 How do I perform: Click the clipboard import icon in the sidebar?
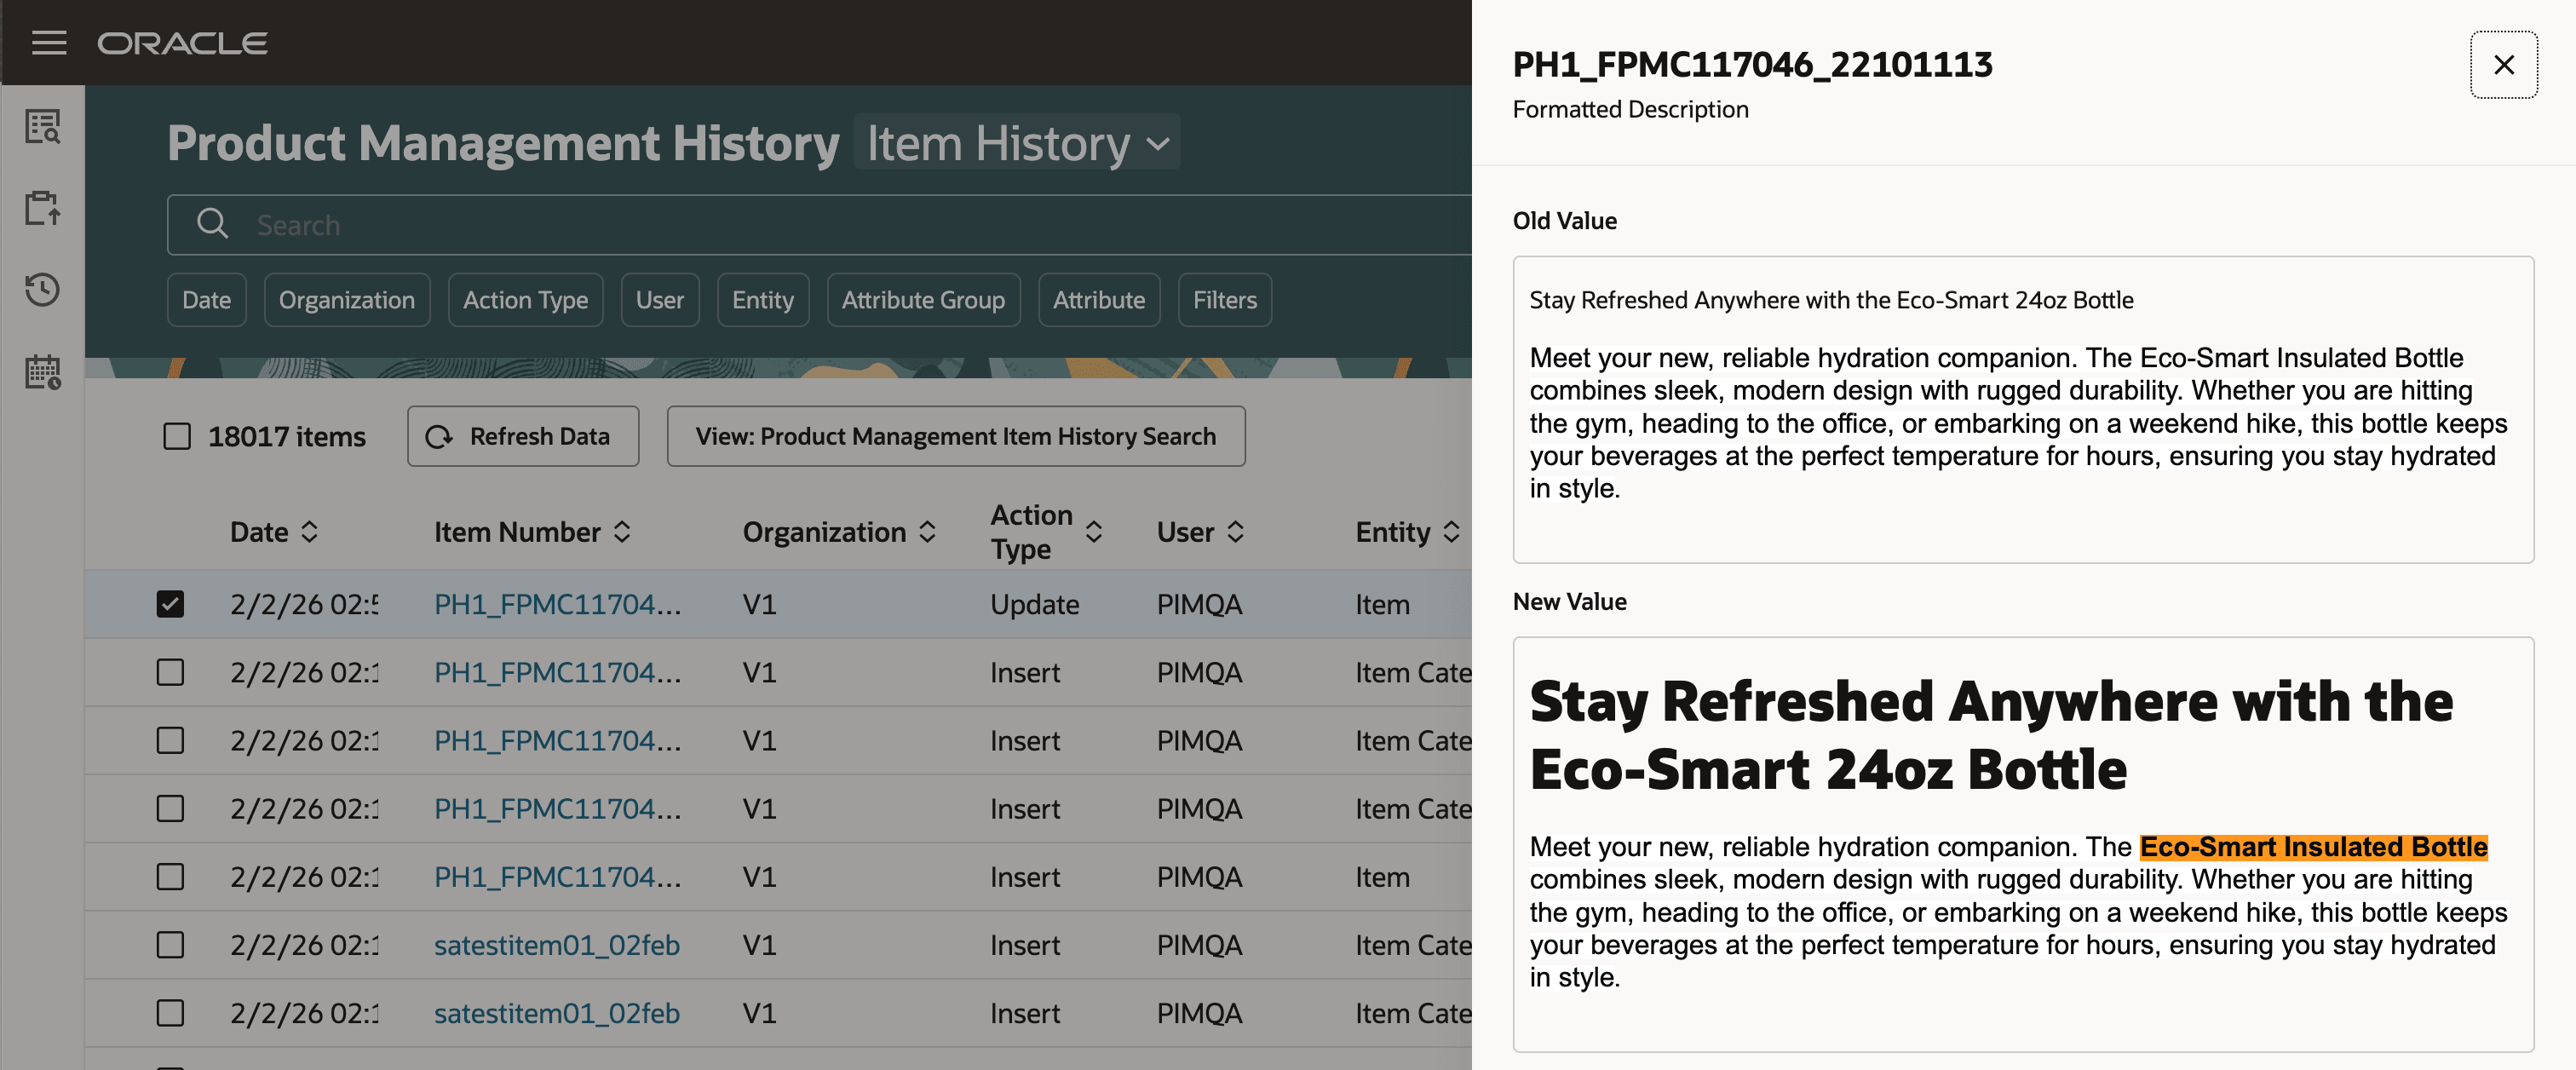pos(42,209)
